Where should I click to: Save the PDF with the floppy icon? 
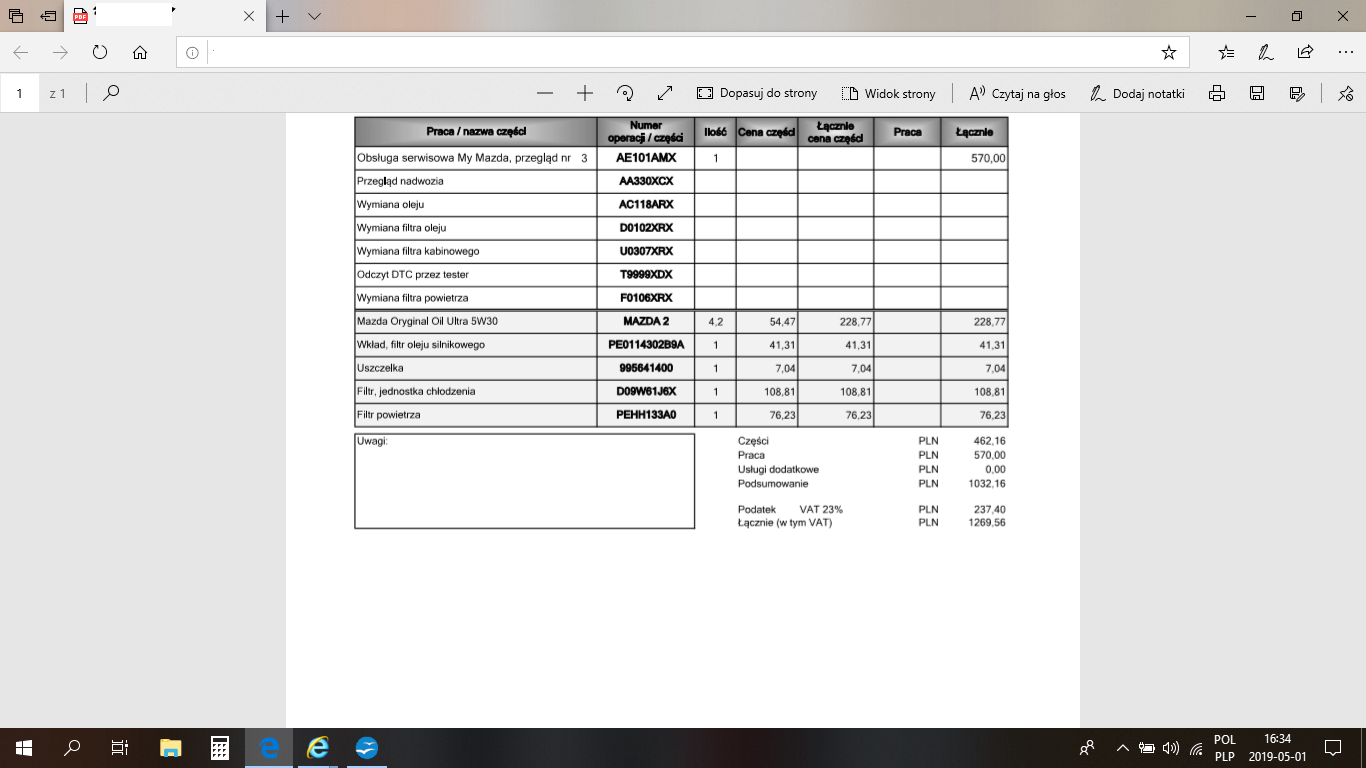tap(1257, 93)
